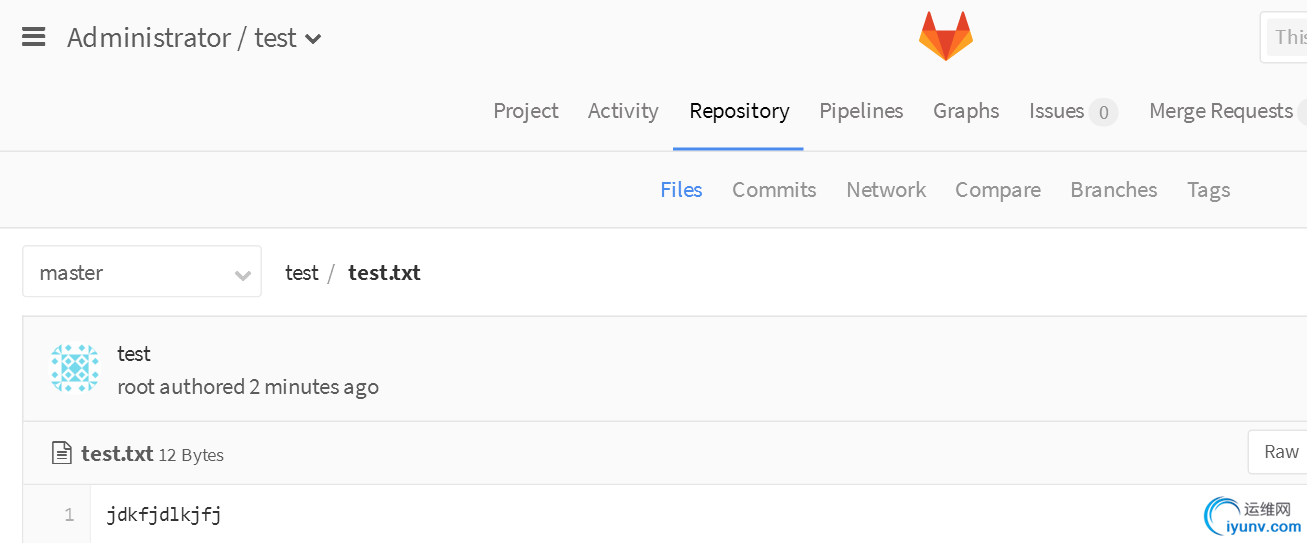1307x543 pixels.
Task: Open Merge Requests tab
Action: coord(1221,111)
